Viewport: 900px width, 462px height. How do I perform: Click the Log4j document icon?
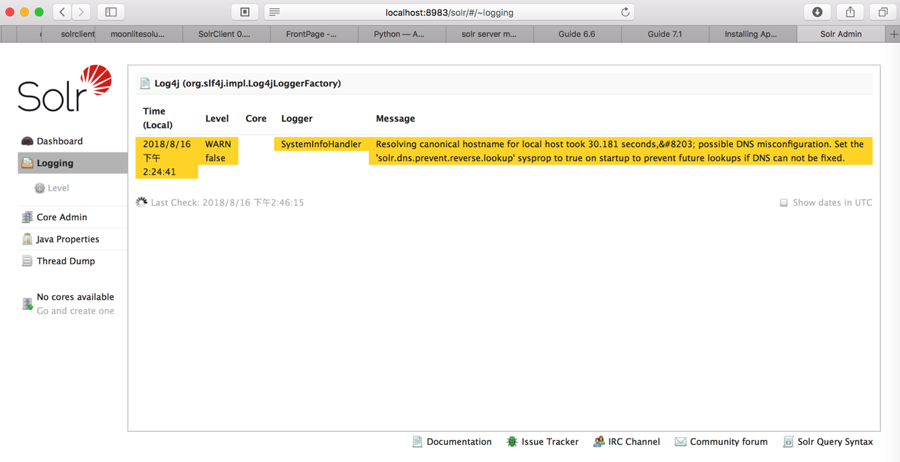(145, 84)
